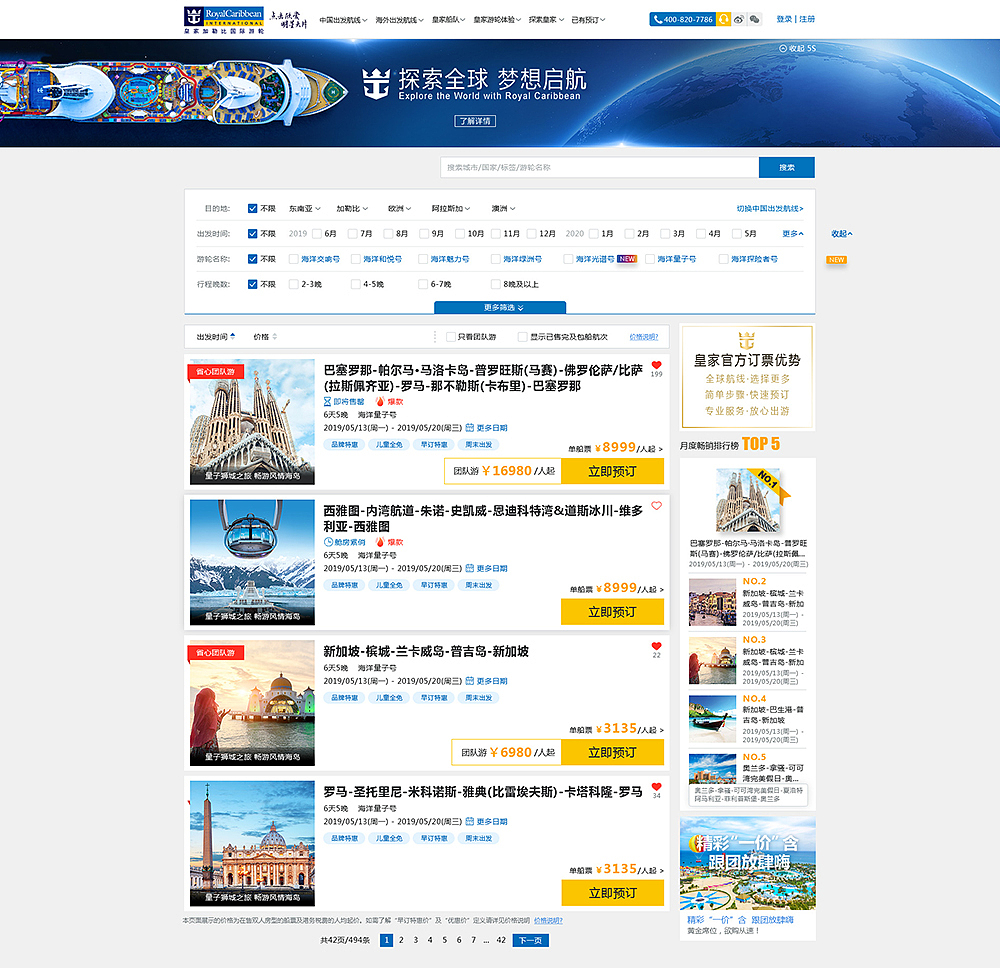
Task: Click the orange NEW badge at right edge
Action: [836, 260]
